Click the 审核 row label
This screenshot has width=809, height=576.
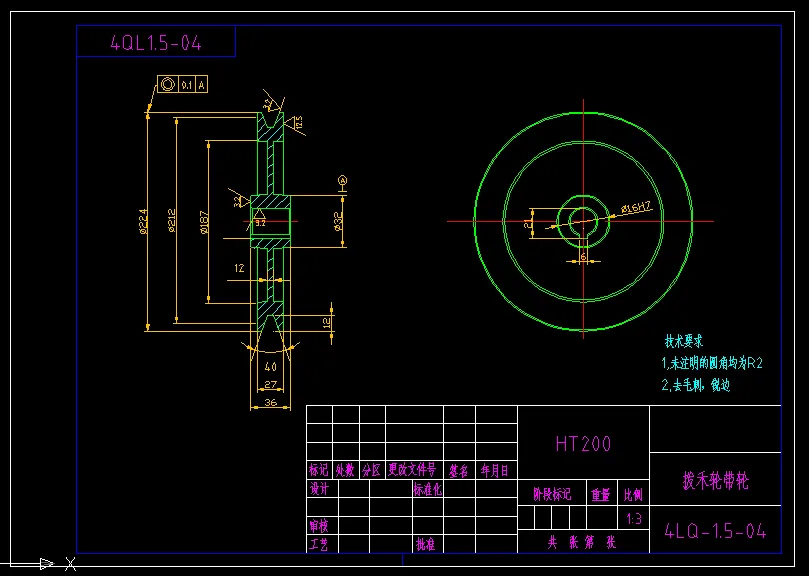coord(318,526)
